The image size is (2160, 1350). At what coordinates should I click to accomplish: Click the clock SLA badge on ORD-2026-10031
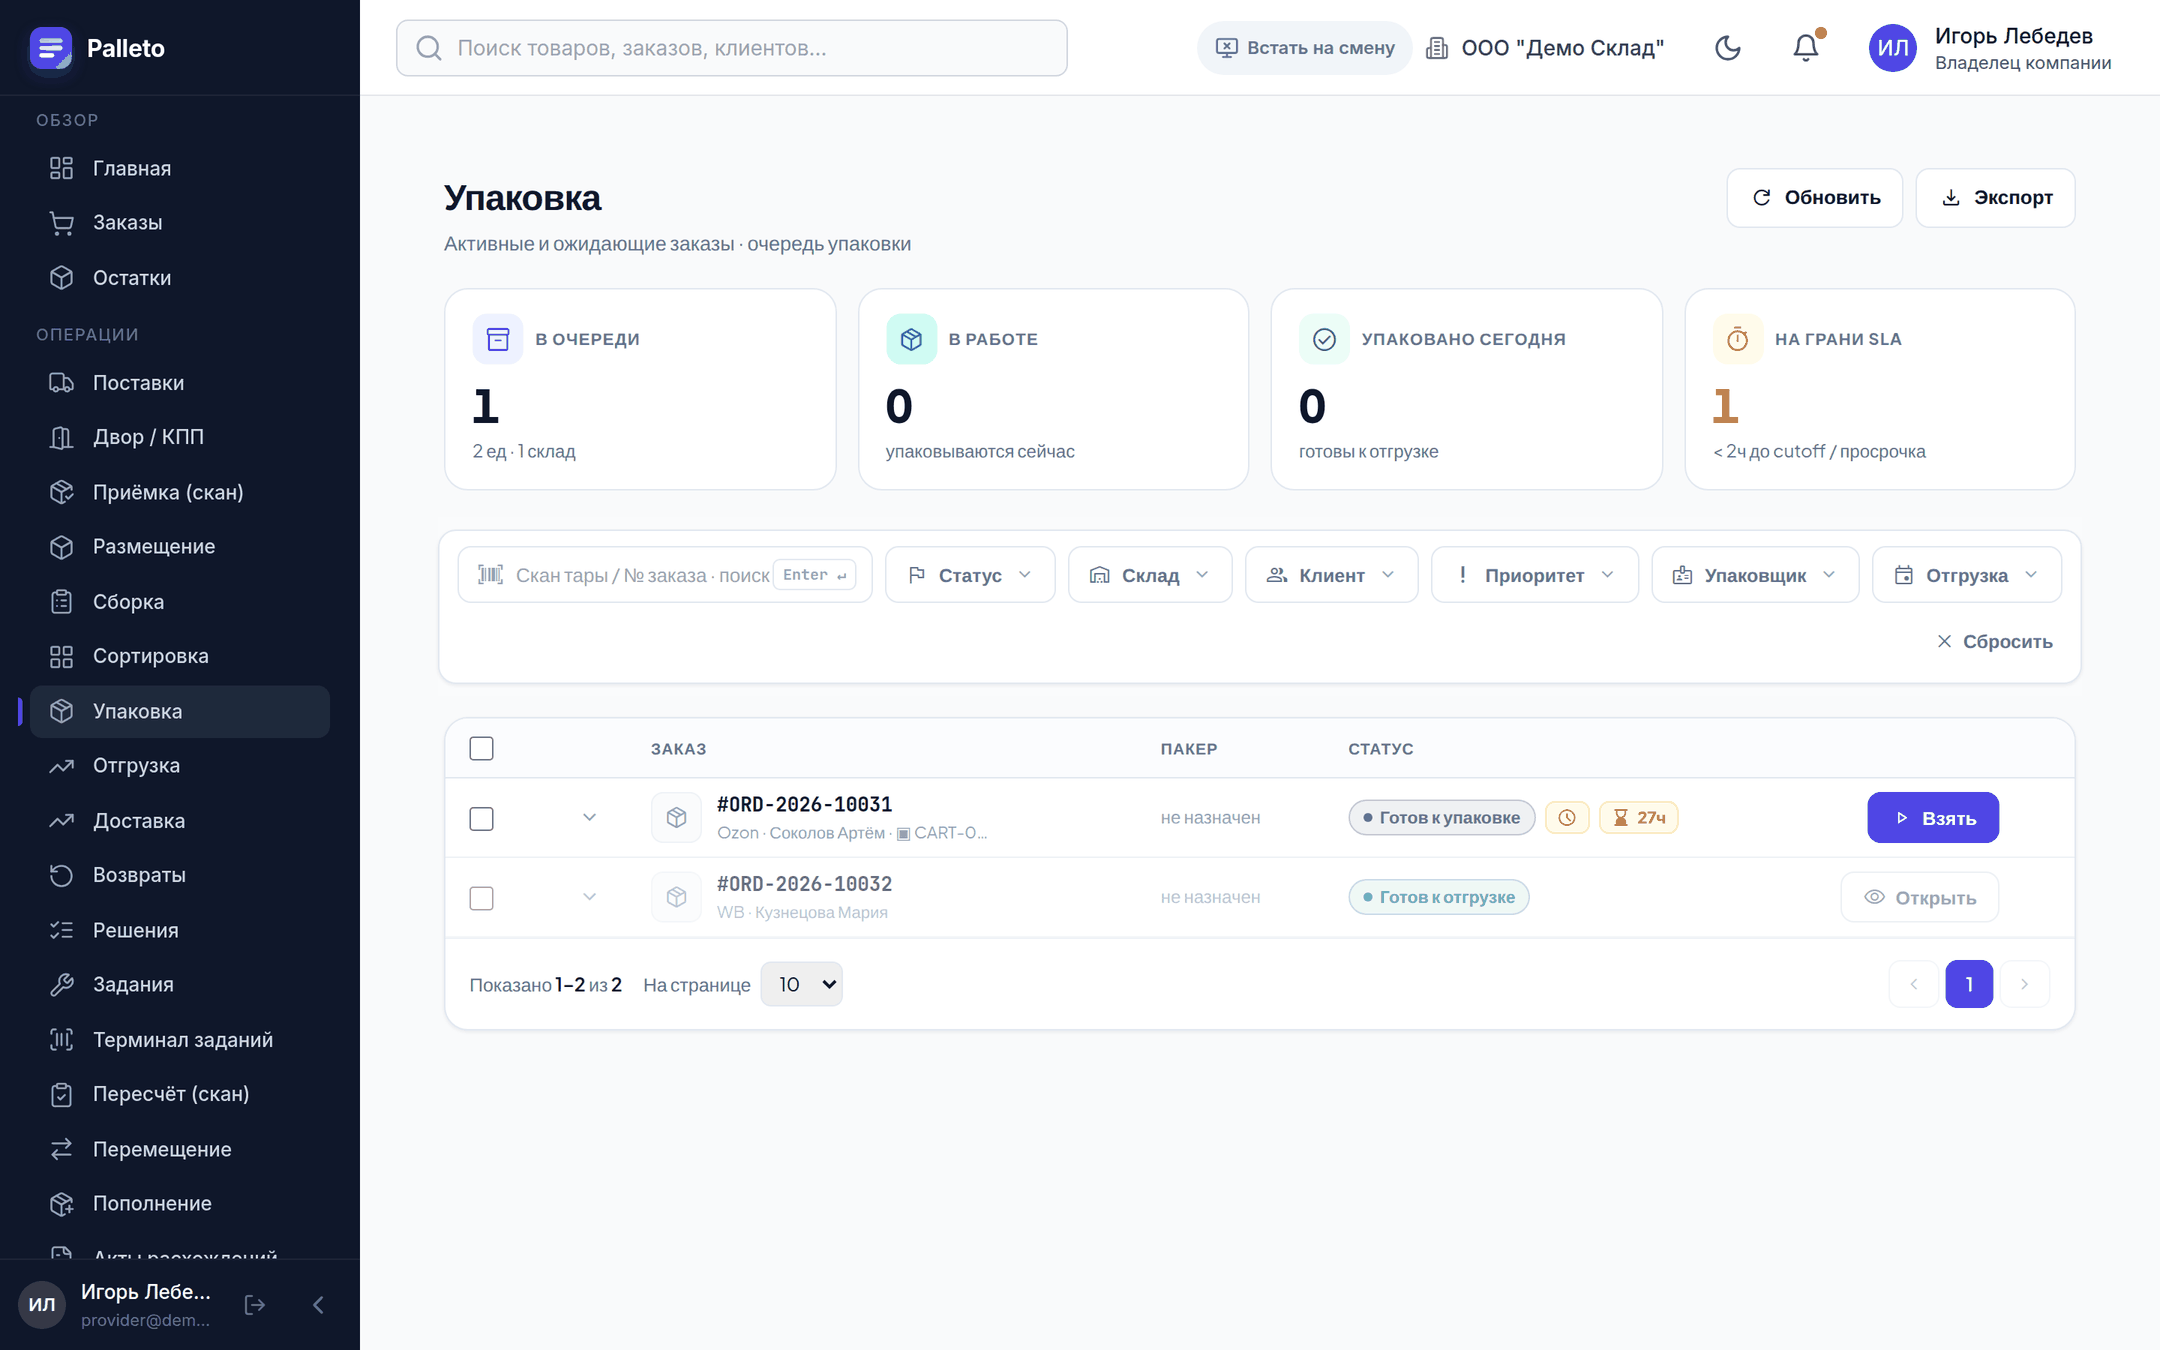1567,818
